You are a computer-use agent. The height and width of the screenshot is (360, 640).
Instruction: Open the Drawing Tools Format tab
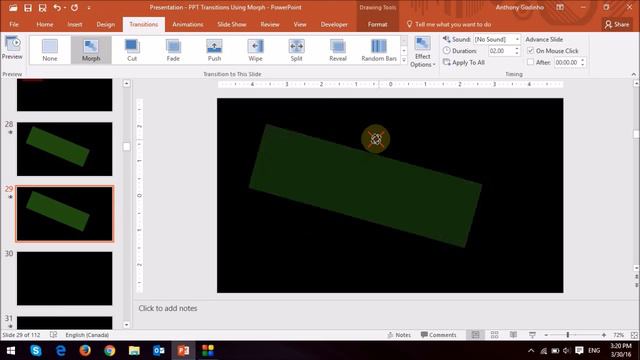pyautogui.click(x=377, y=24)
